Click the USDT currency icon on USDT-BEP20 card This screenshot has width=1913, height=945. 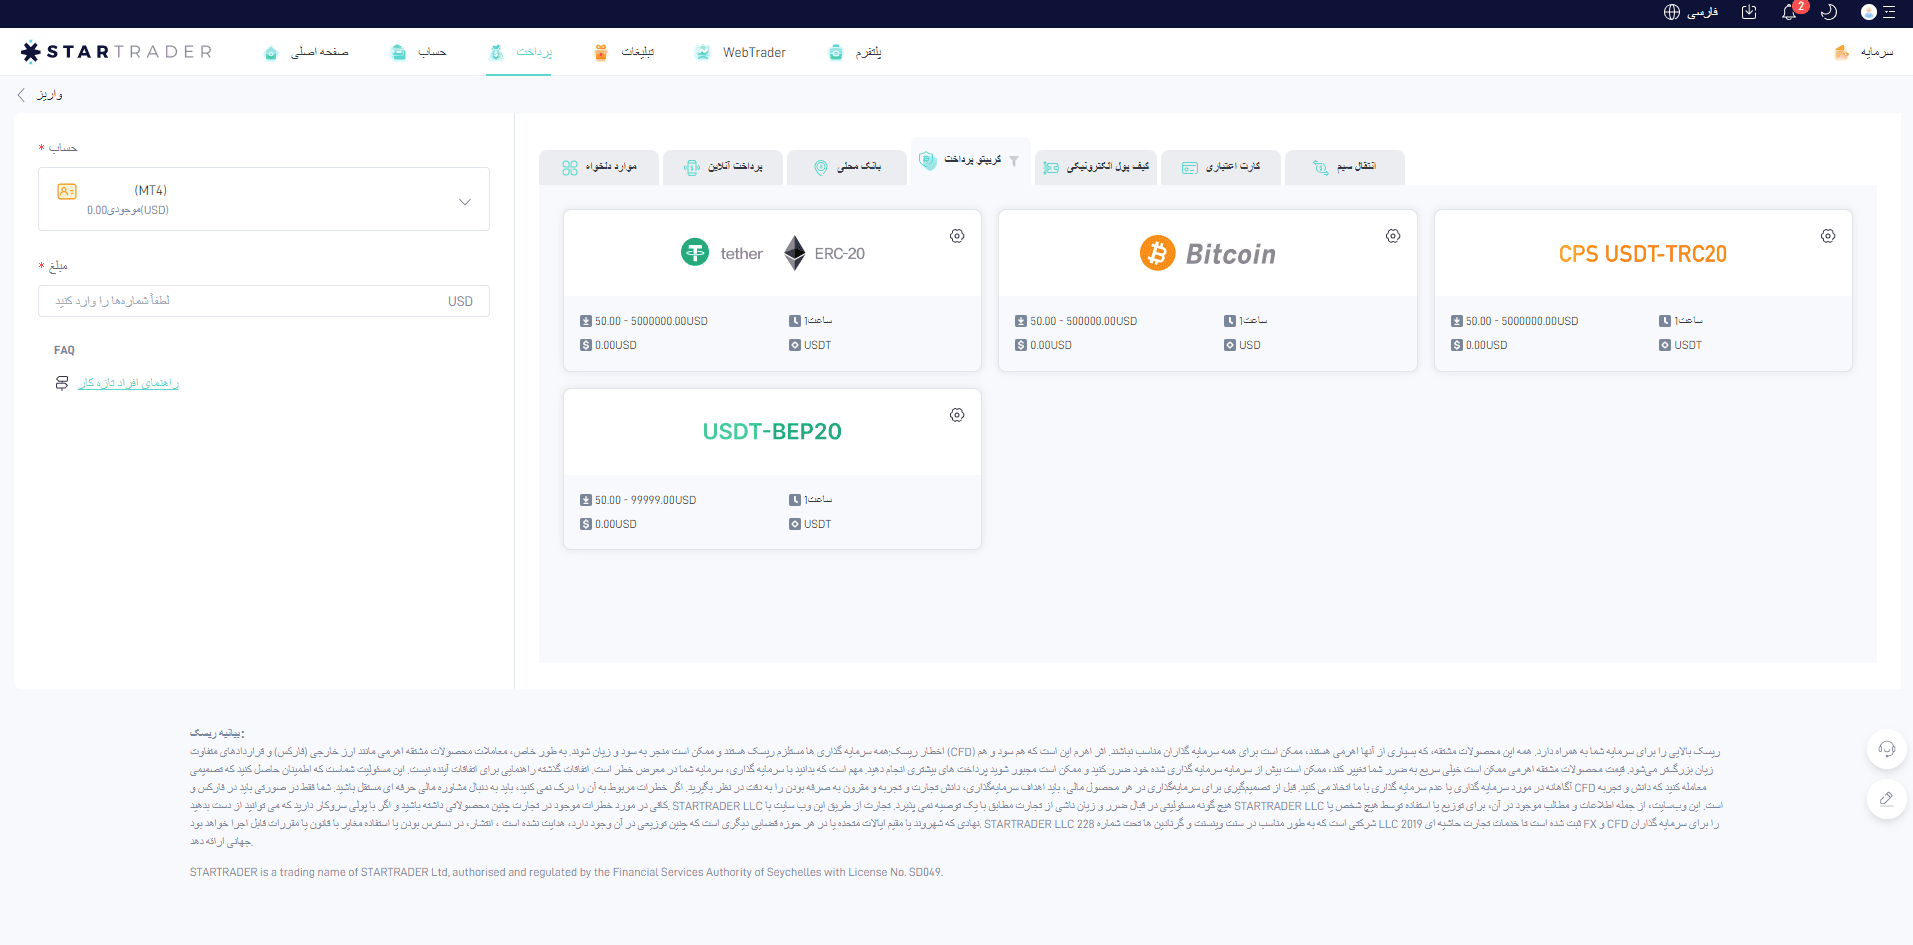coord(795,524)
